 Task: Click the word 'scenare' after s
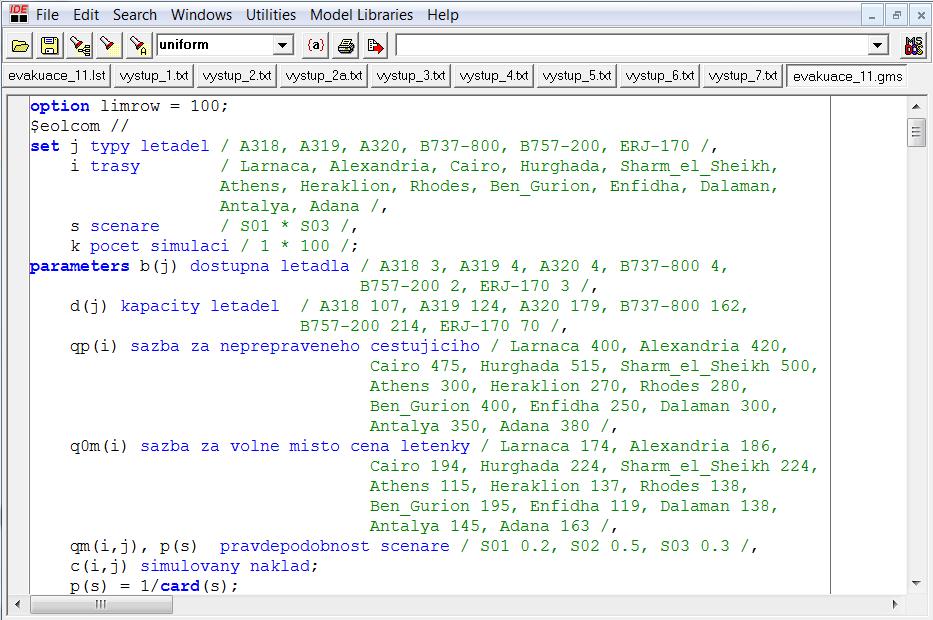click(x=125, y=226)
